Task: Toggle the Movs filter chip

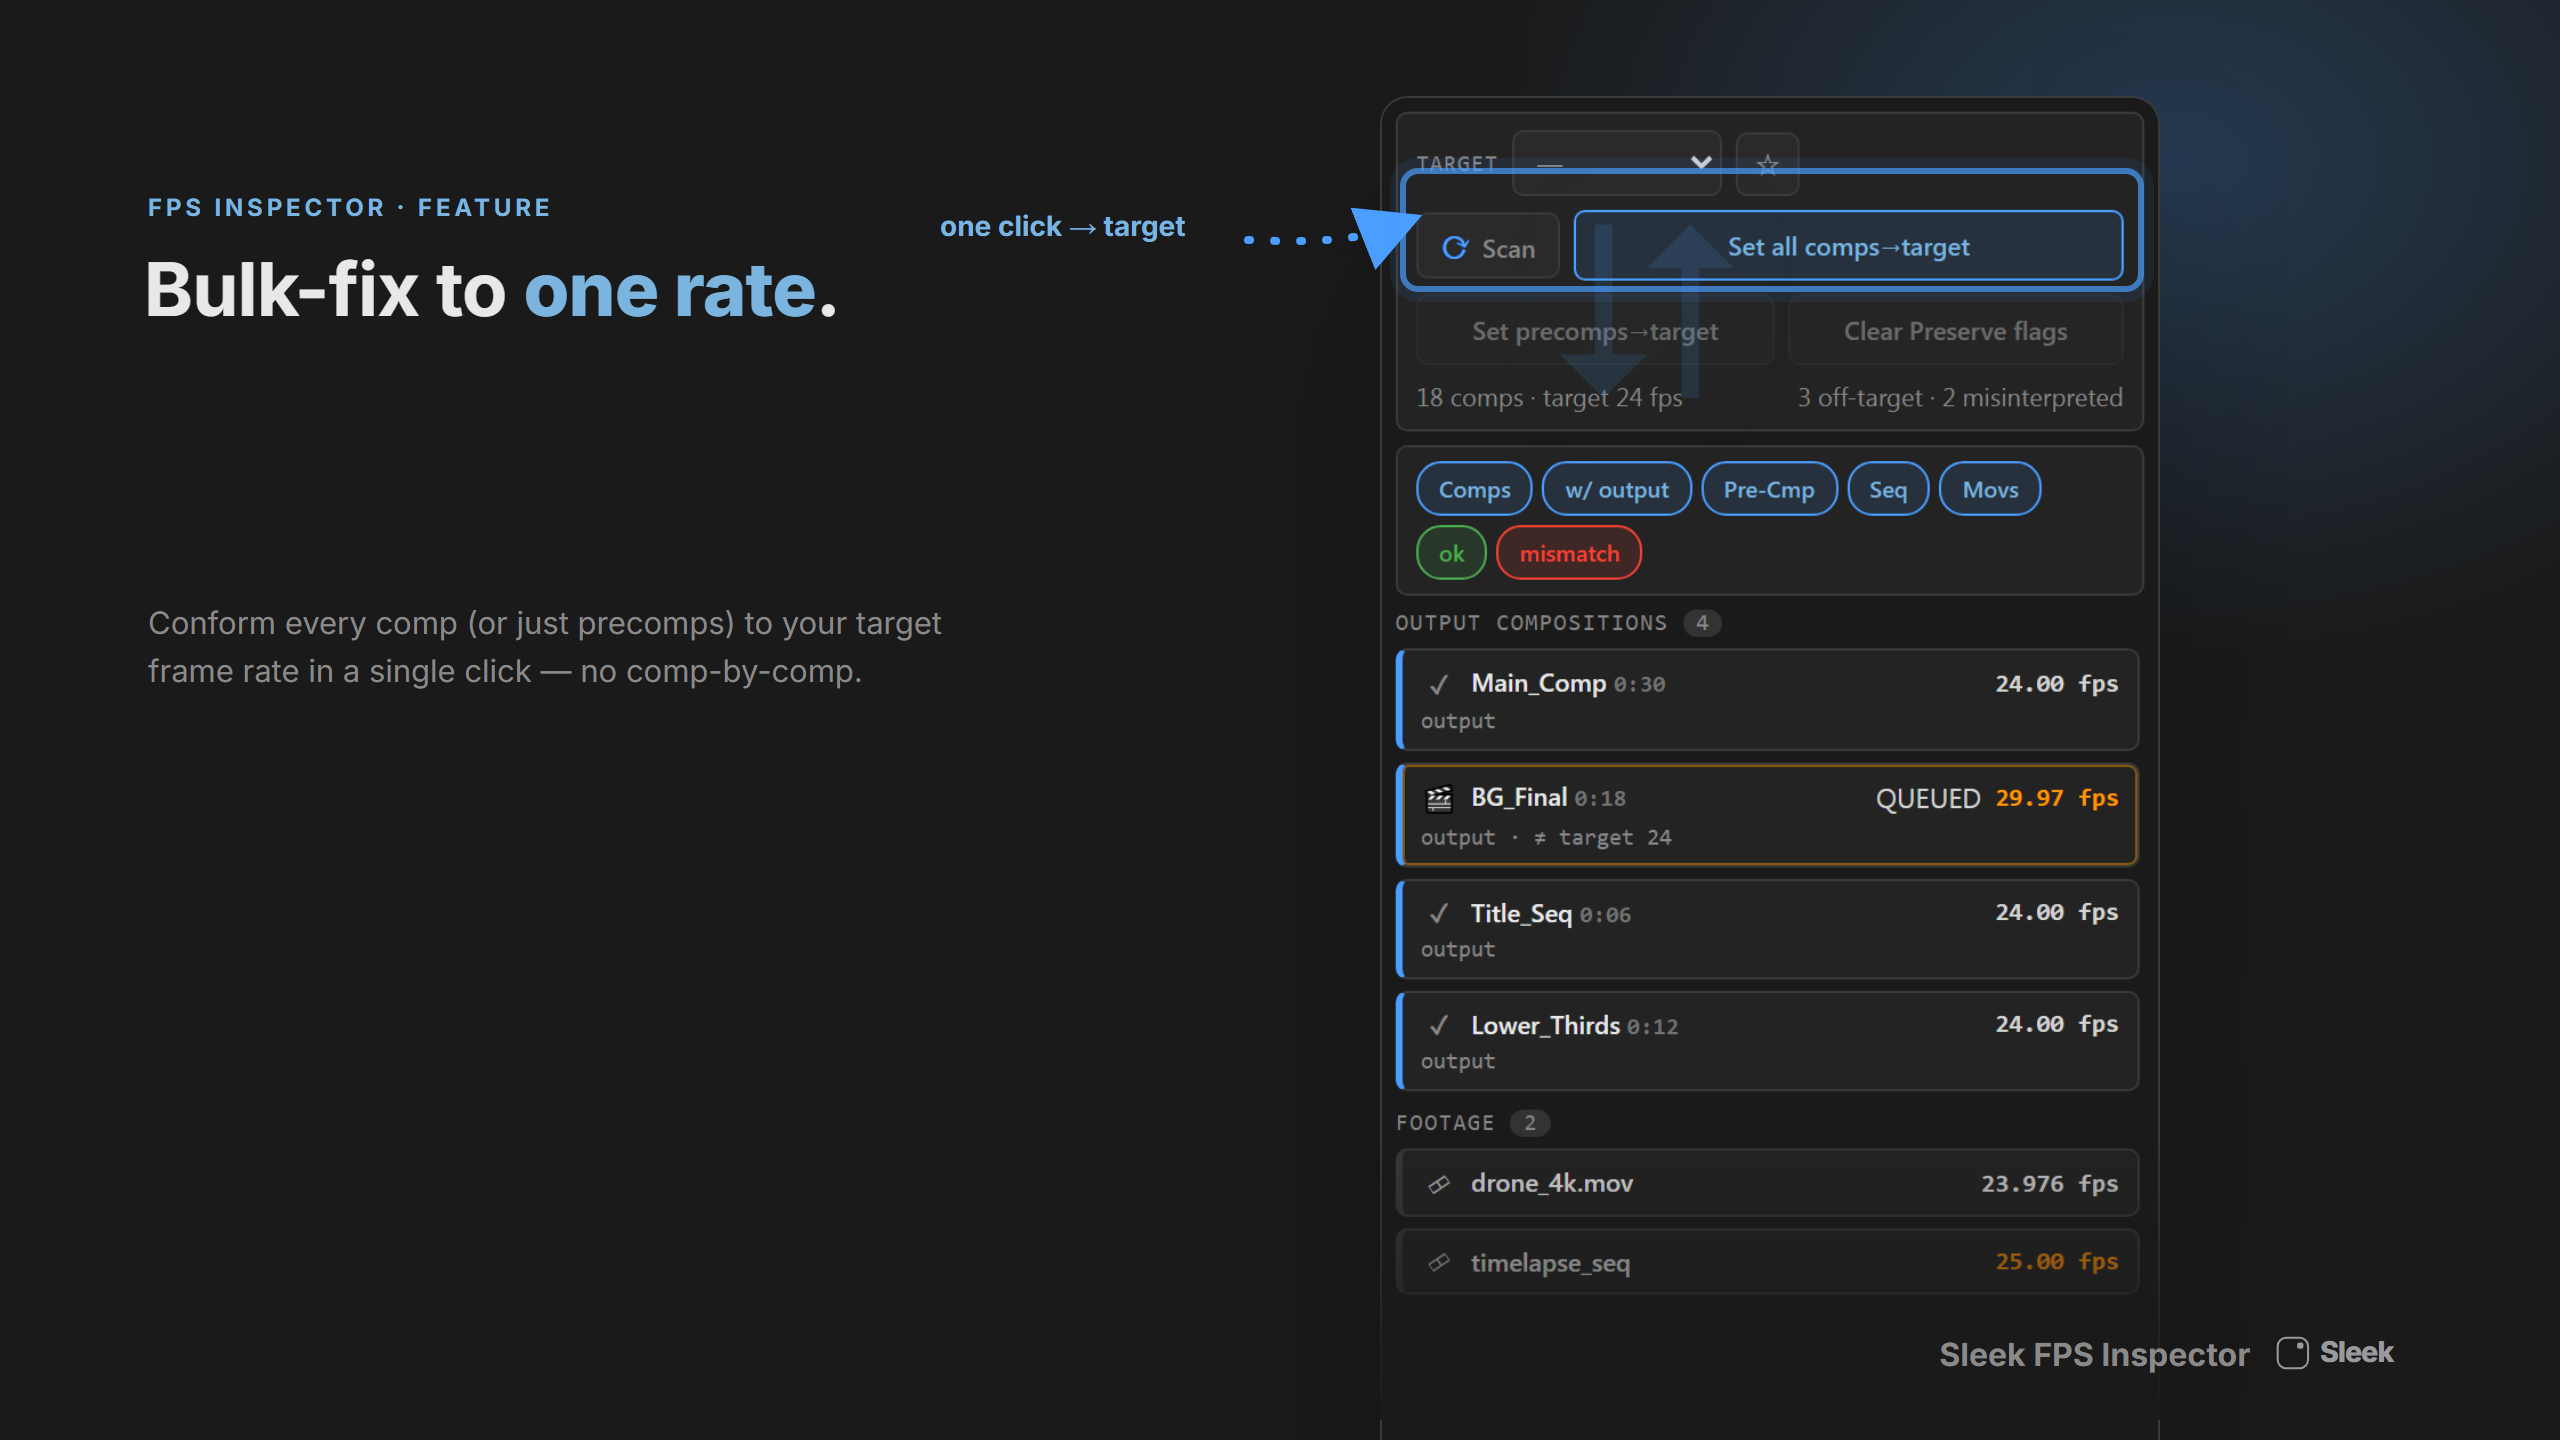Action: 1990,489
